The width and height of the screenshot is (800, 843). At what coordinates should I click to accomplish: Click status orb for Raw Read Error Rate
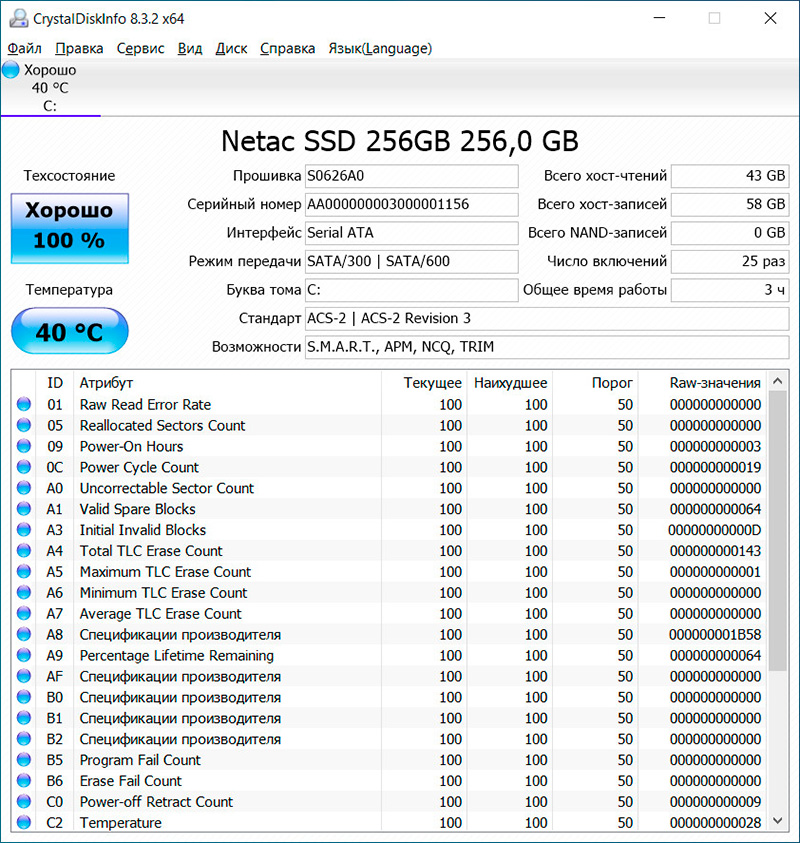coord(24,405)
